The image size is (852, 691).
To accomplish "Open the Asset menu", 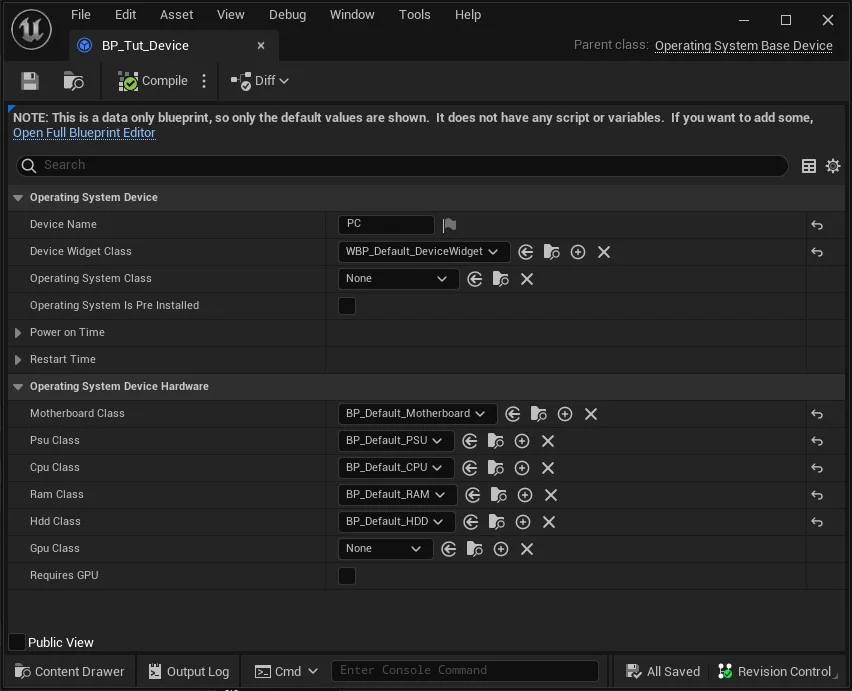I will pos(176,15).
